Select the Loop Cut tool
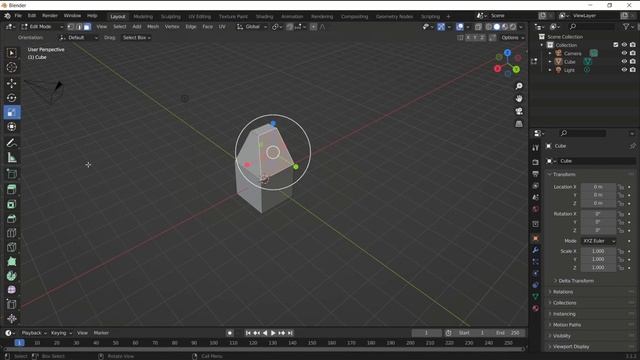 coord(11,233)
